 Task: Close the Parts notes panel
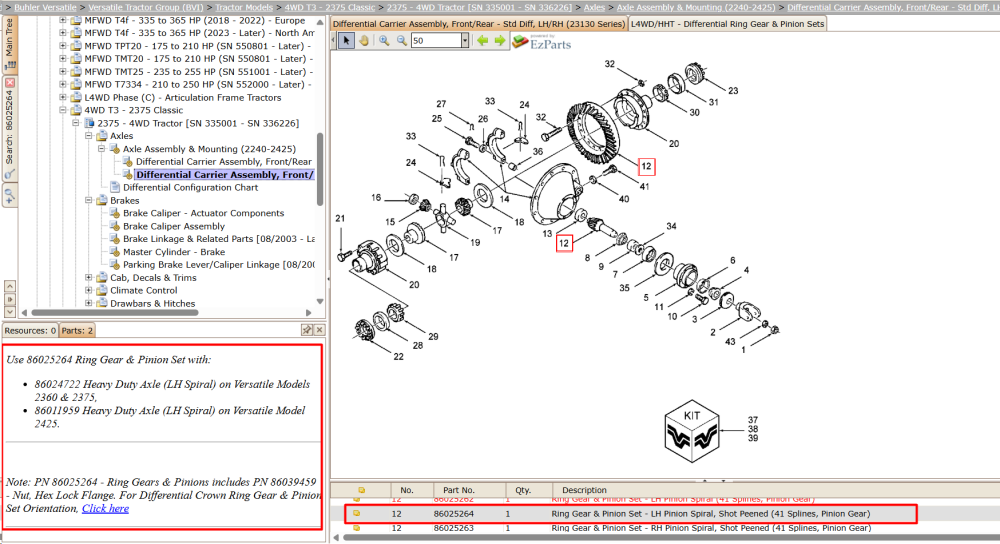[320, 330]
